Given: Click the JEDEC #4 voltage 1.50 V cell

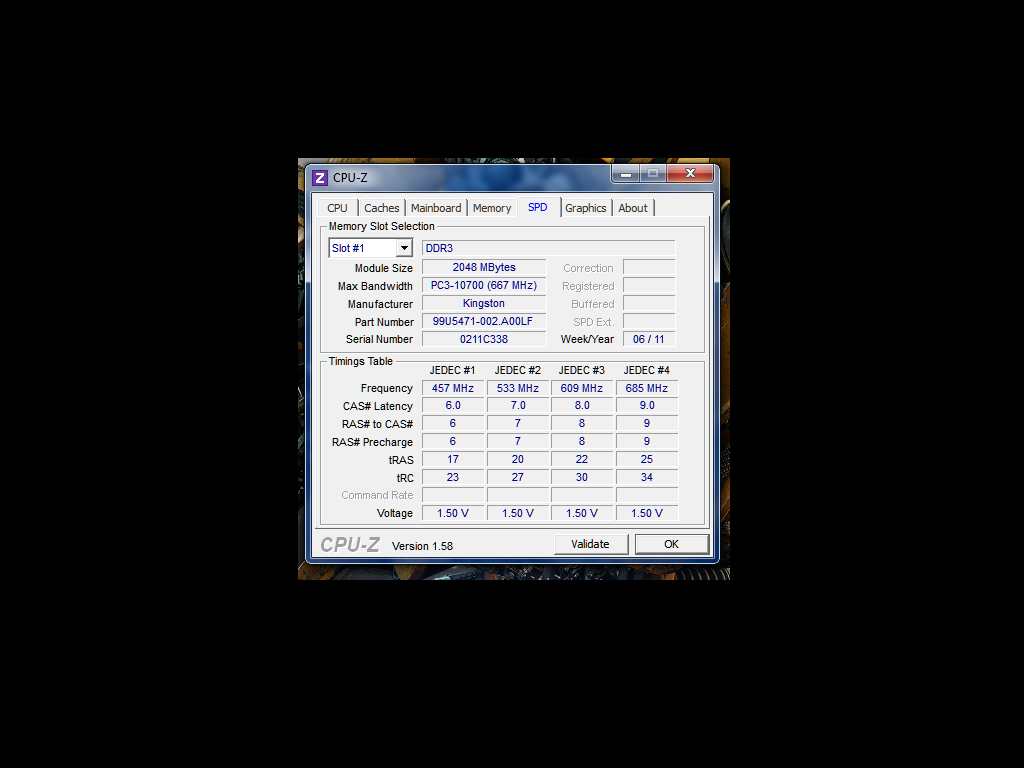Looking at the screenshot, I should point(647,513).
